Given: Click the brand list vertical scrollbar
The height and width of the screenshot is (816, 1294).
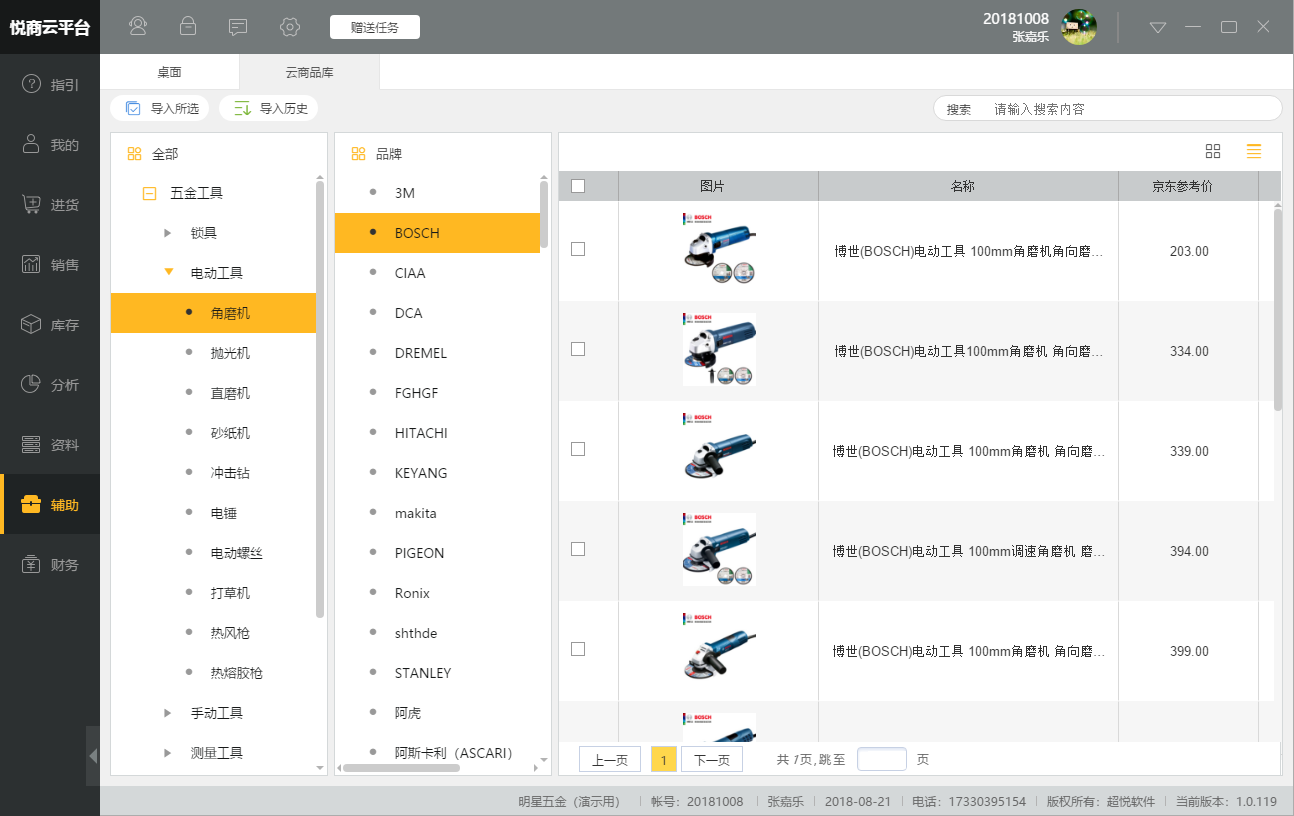Looking at the screenshot, I should 544,213.
